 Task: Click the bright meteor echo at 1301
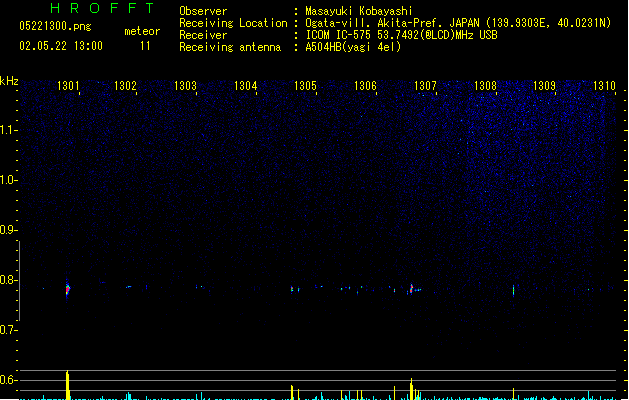click(67, 289)
